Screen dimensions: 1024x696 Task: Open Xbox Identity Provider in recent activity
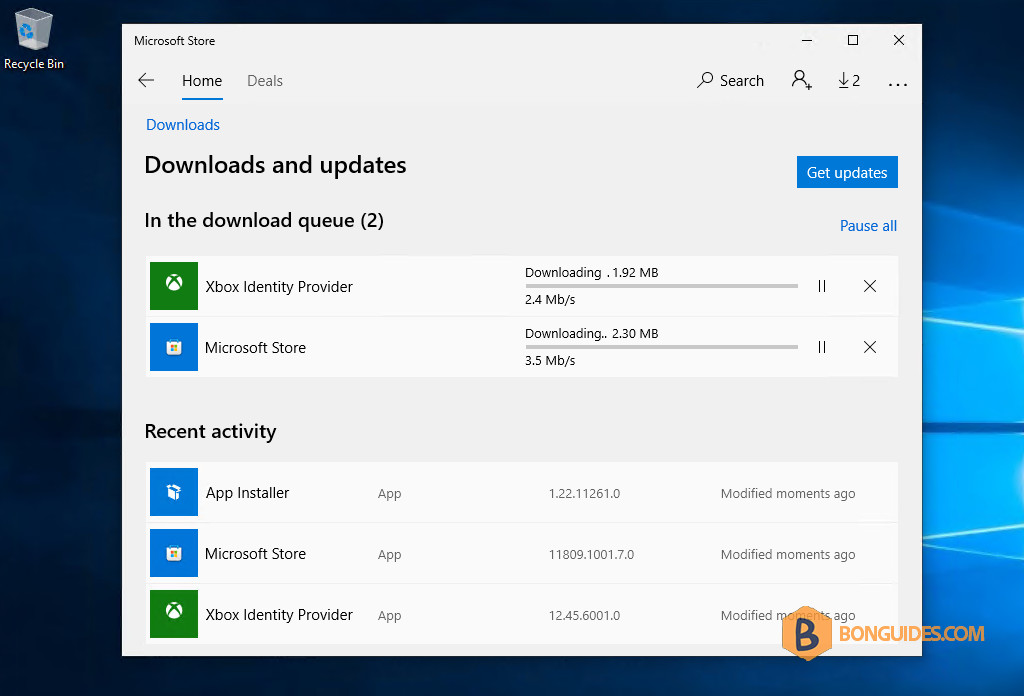click(x=279, y=614)
